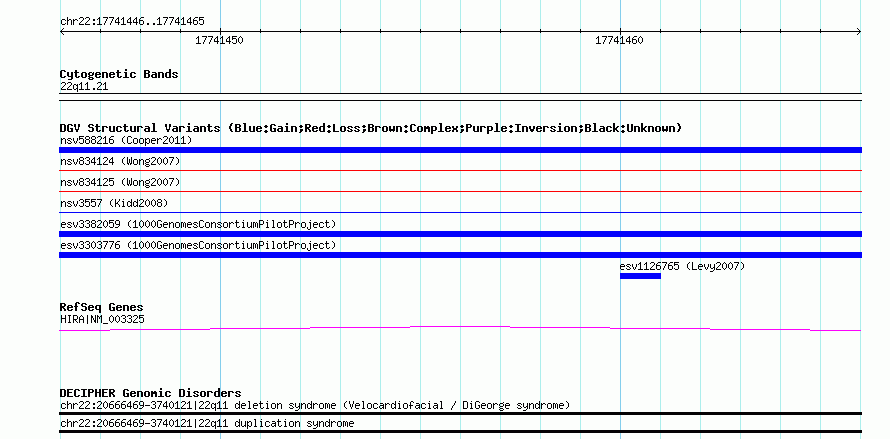Screen dimensions: 890x439
Task: Click the short blue bar under esv1126765
Action: [640, 276]
